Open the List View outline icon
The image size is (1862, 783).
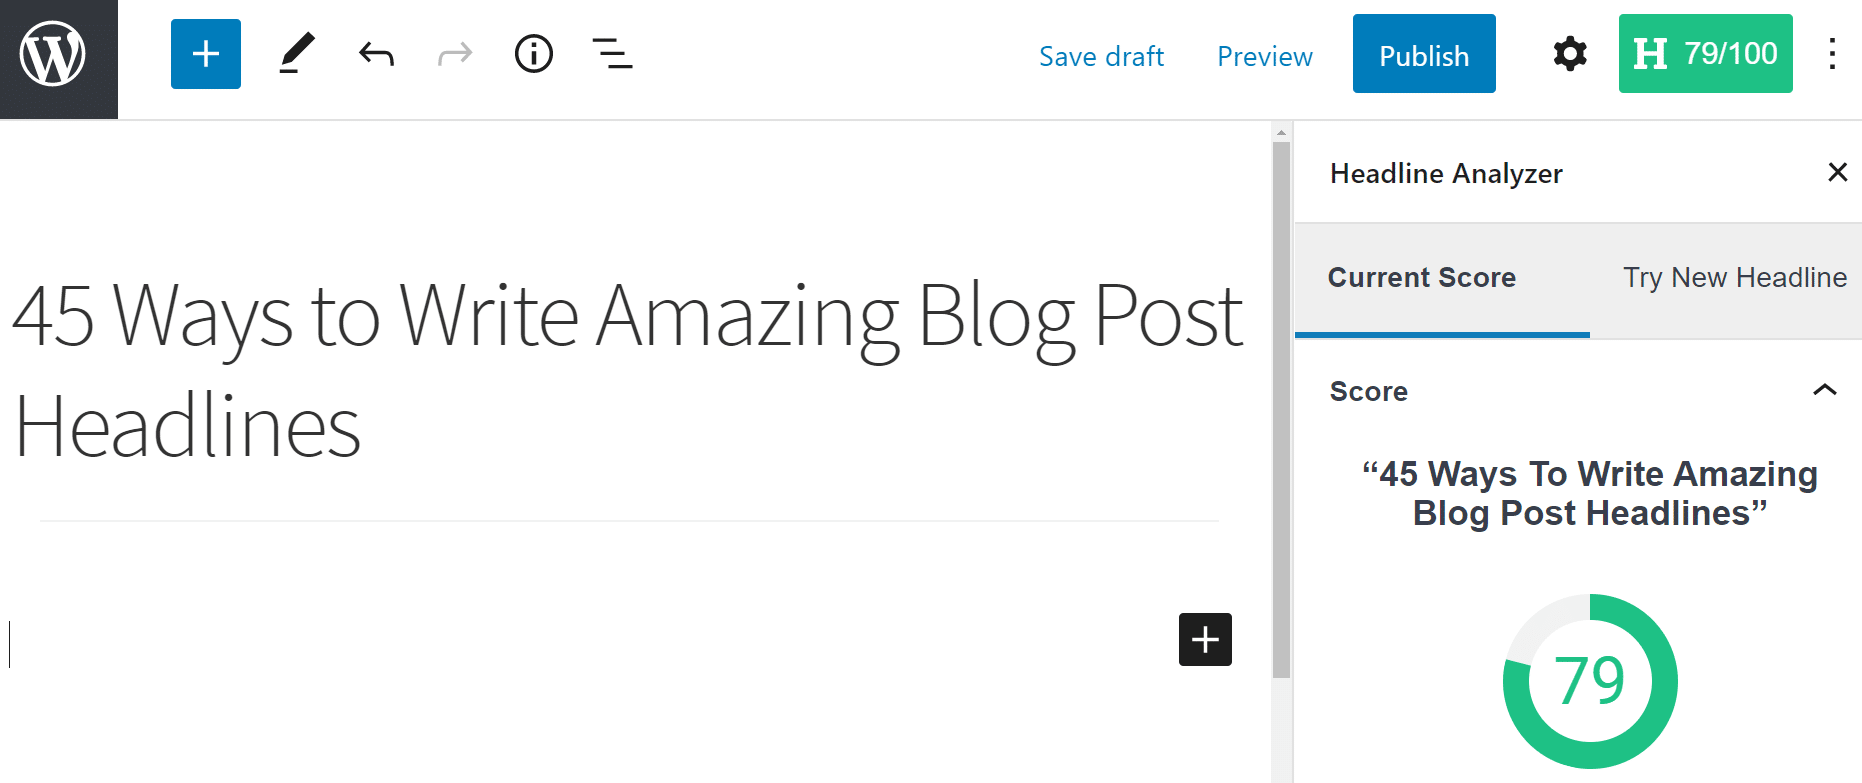pyautogui.click(x=612, y=54)
